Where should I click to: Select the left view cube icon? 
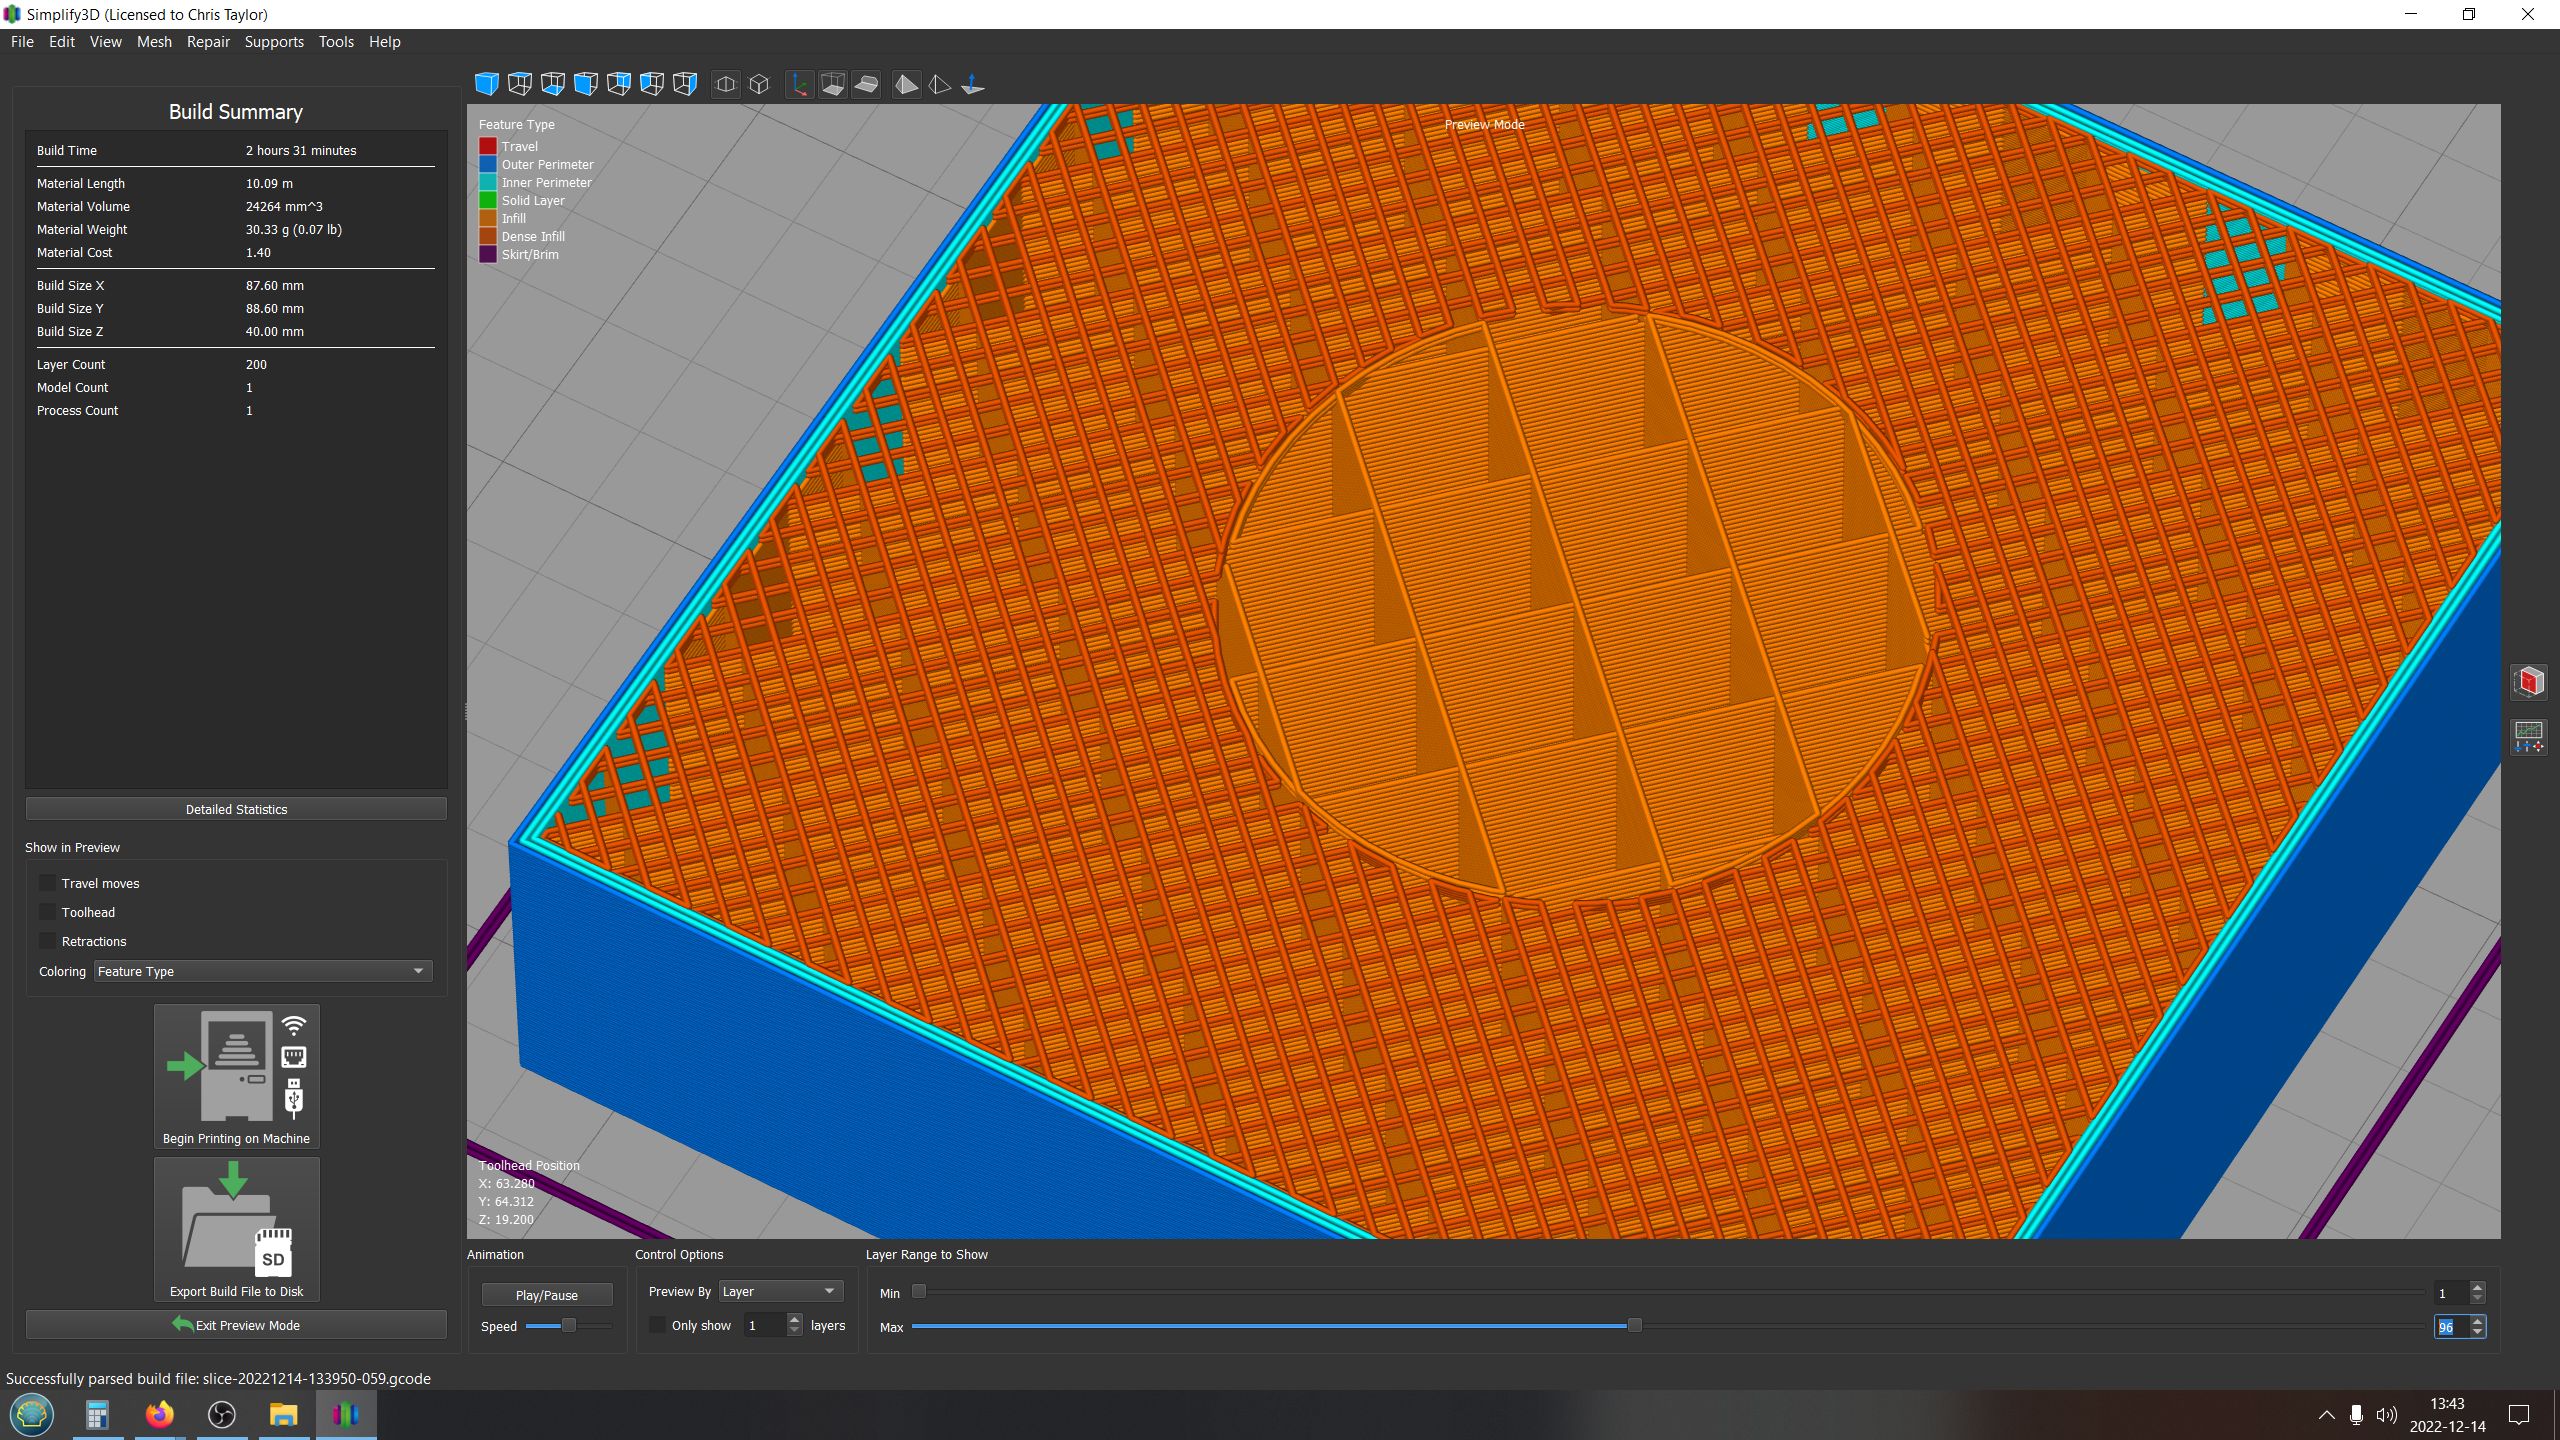click(x=651, y=84)
